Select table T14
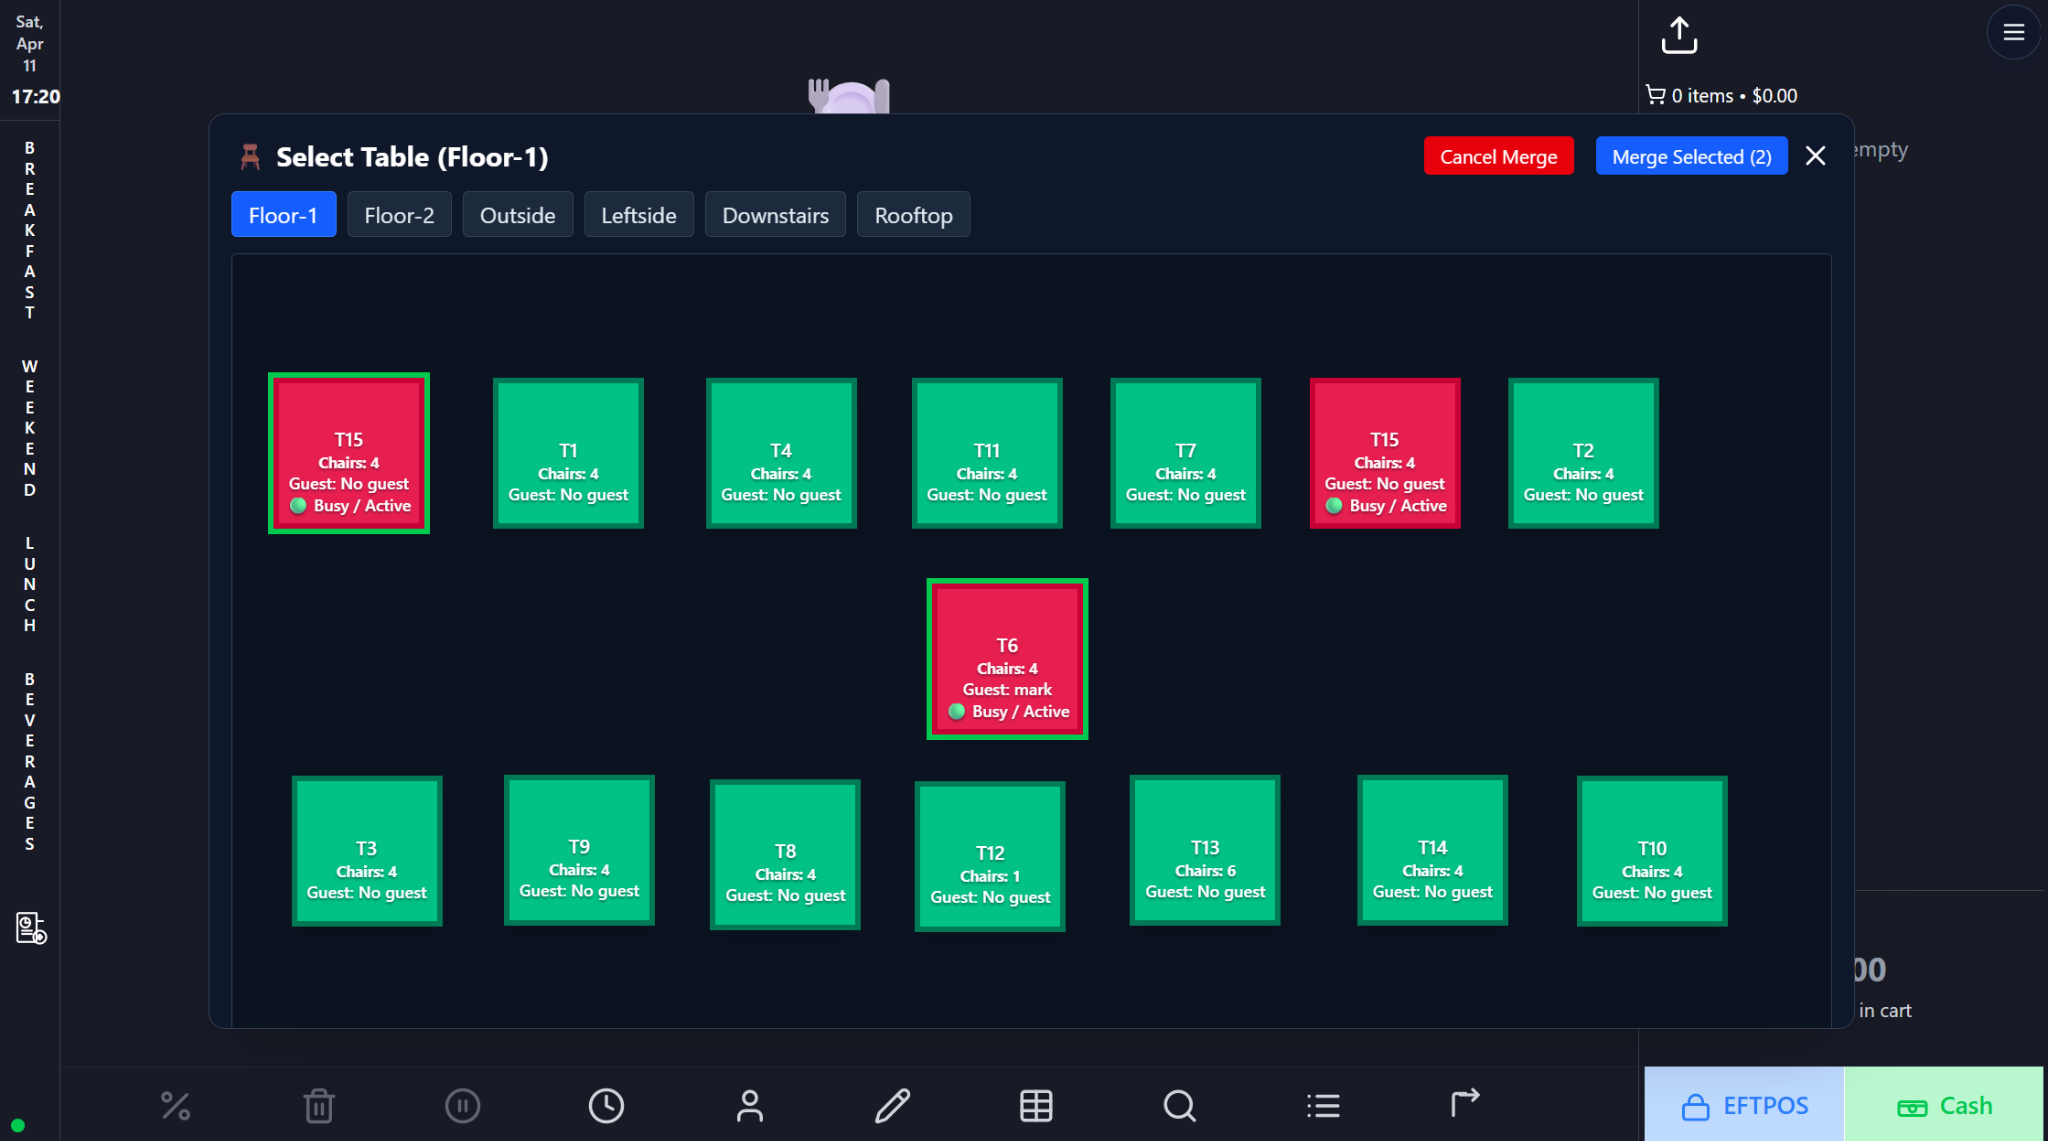Image resolution: width=2048 pixels, height=1141 pixels. [x=1432, y=850]
